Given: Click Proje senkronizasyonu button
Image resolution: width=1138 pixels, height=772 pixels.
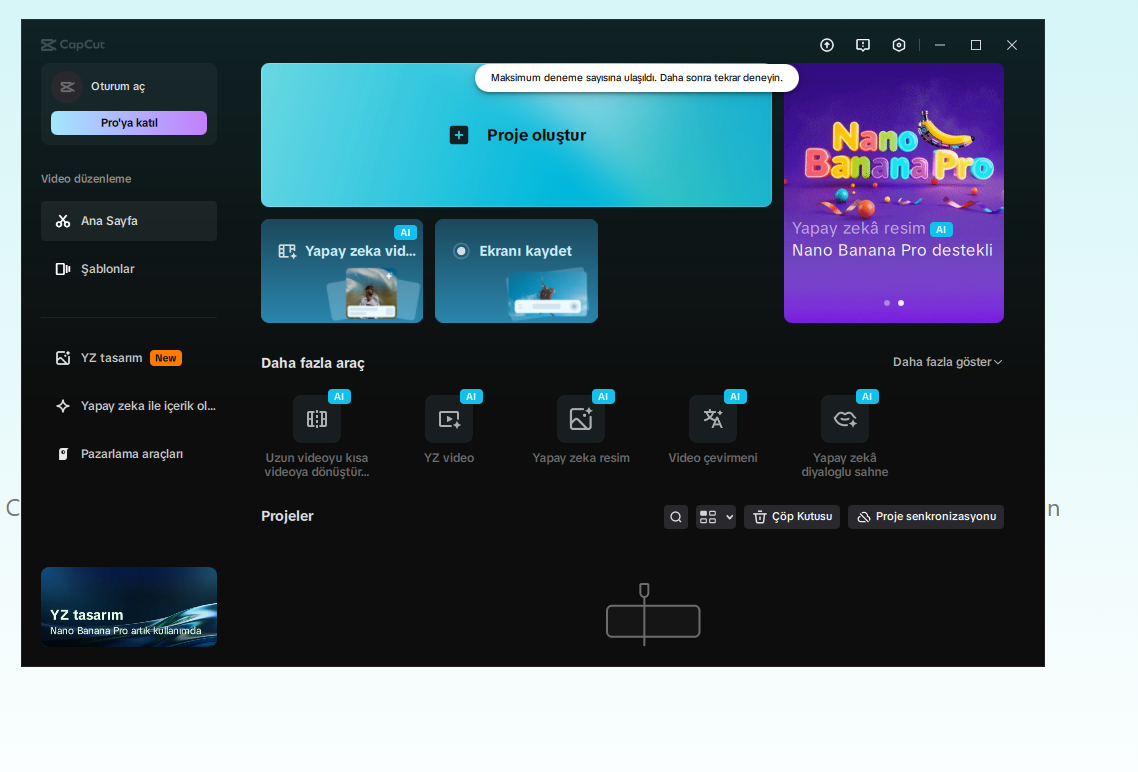Looking at the screenshot, I should point(926,517).
